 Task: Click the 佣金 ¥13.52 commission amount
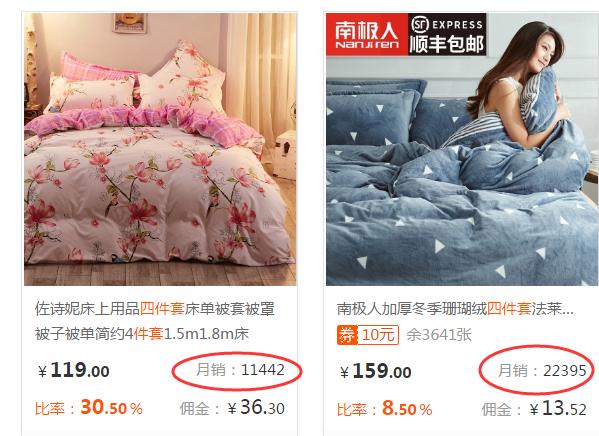pyautogui.click(x=534, y=408)
